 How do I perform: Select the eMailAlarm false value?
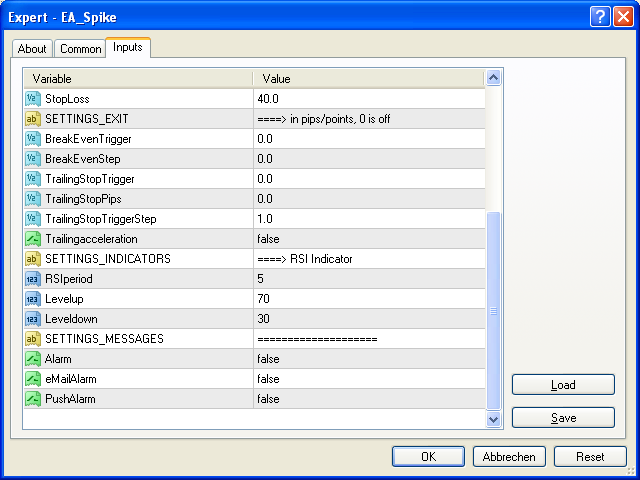268,379
